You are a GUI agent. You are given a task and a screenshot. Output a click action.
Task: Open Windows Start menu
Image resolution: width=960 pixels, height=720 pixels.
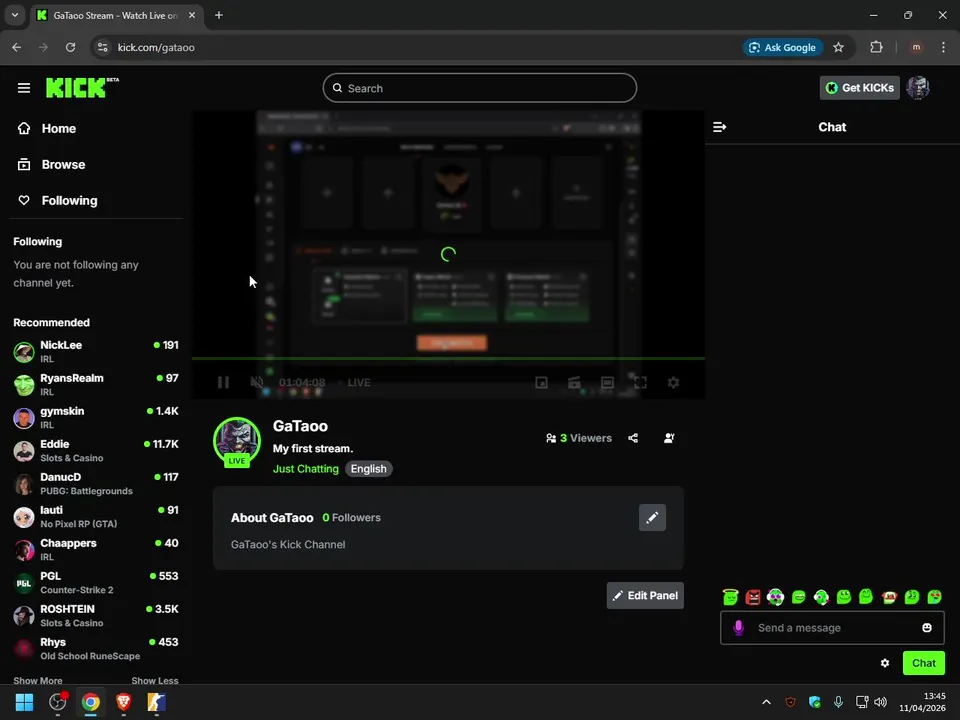point(24,702)
